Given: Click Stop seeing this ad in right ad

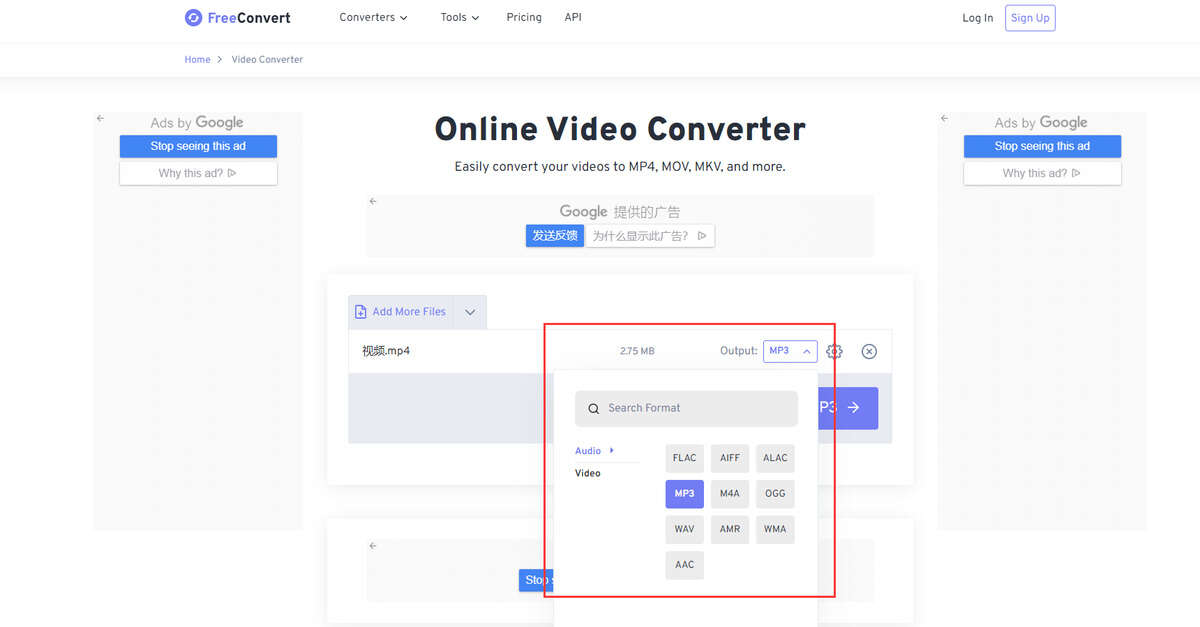Looking at the screenshot, I should (1042, 146).
